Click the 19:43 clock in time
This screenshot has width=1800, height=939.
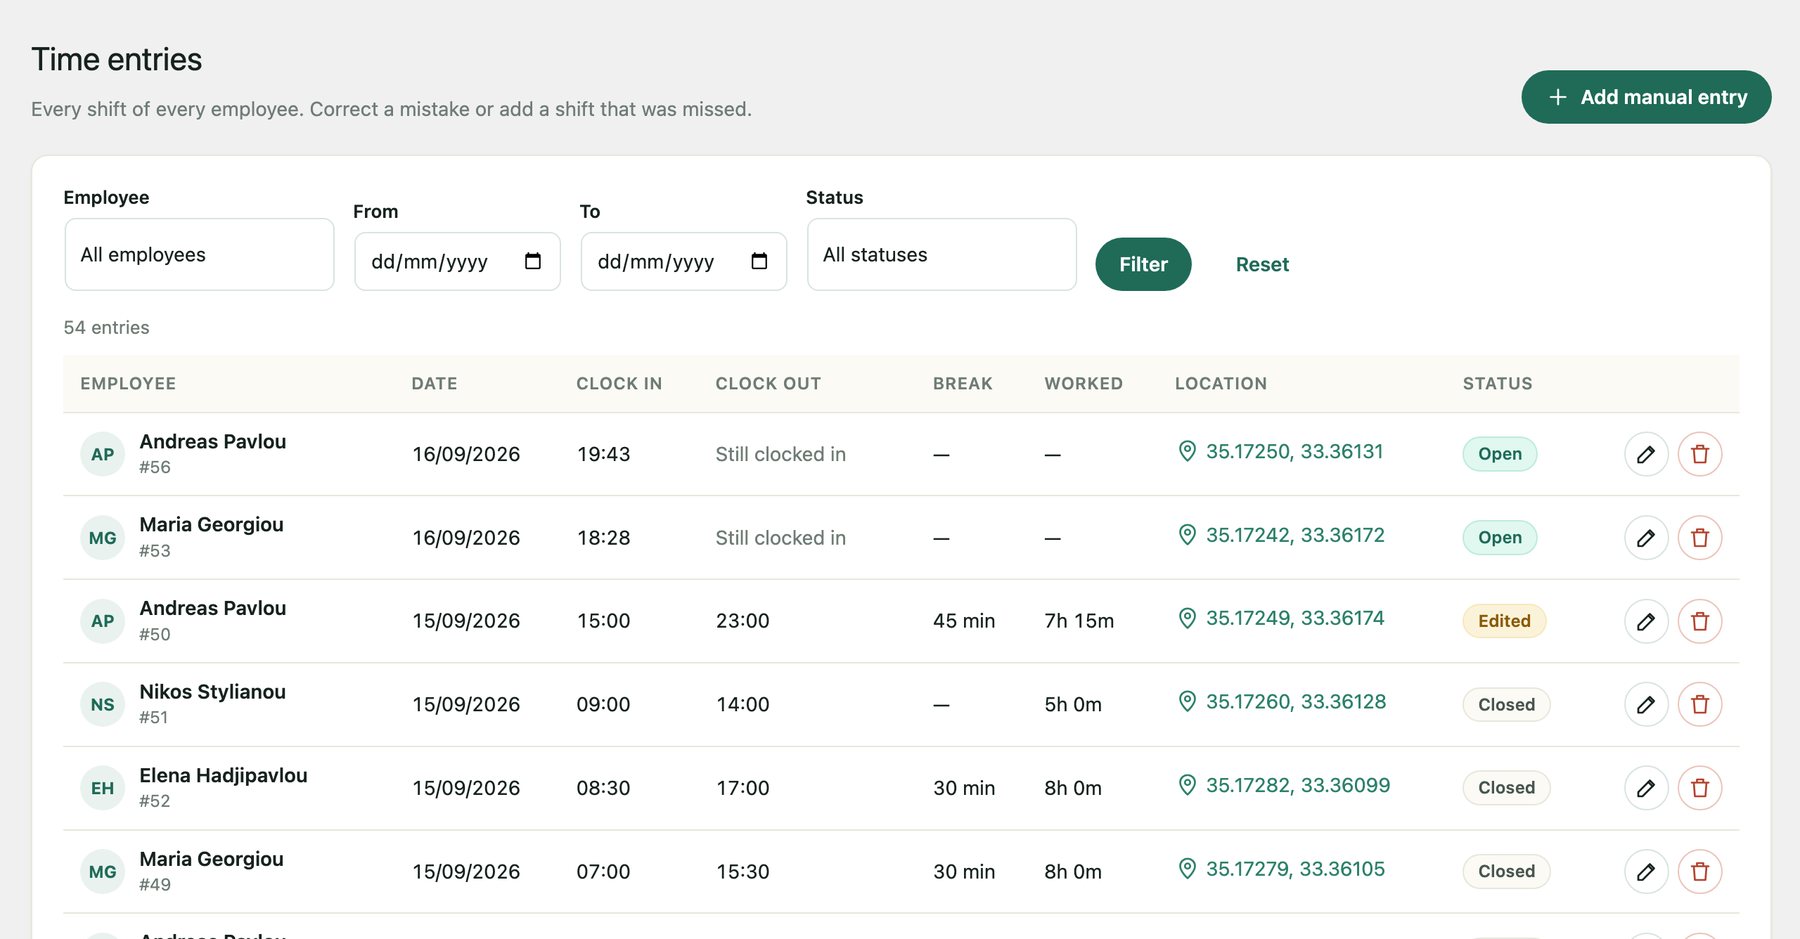coord(603,454)
